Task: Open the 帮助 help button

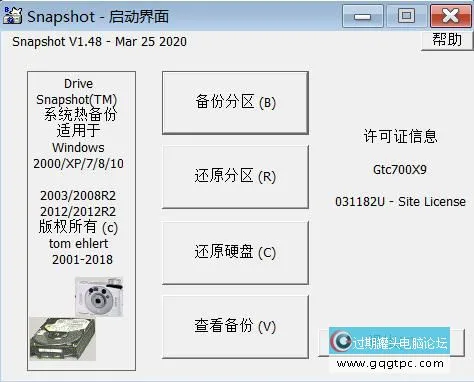Action: coord(447,40)
